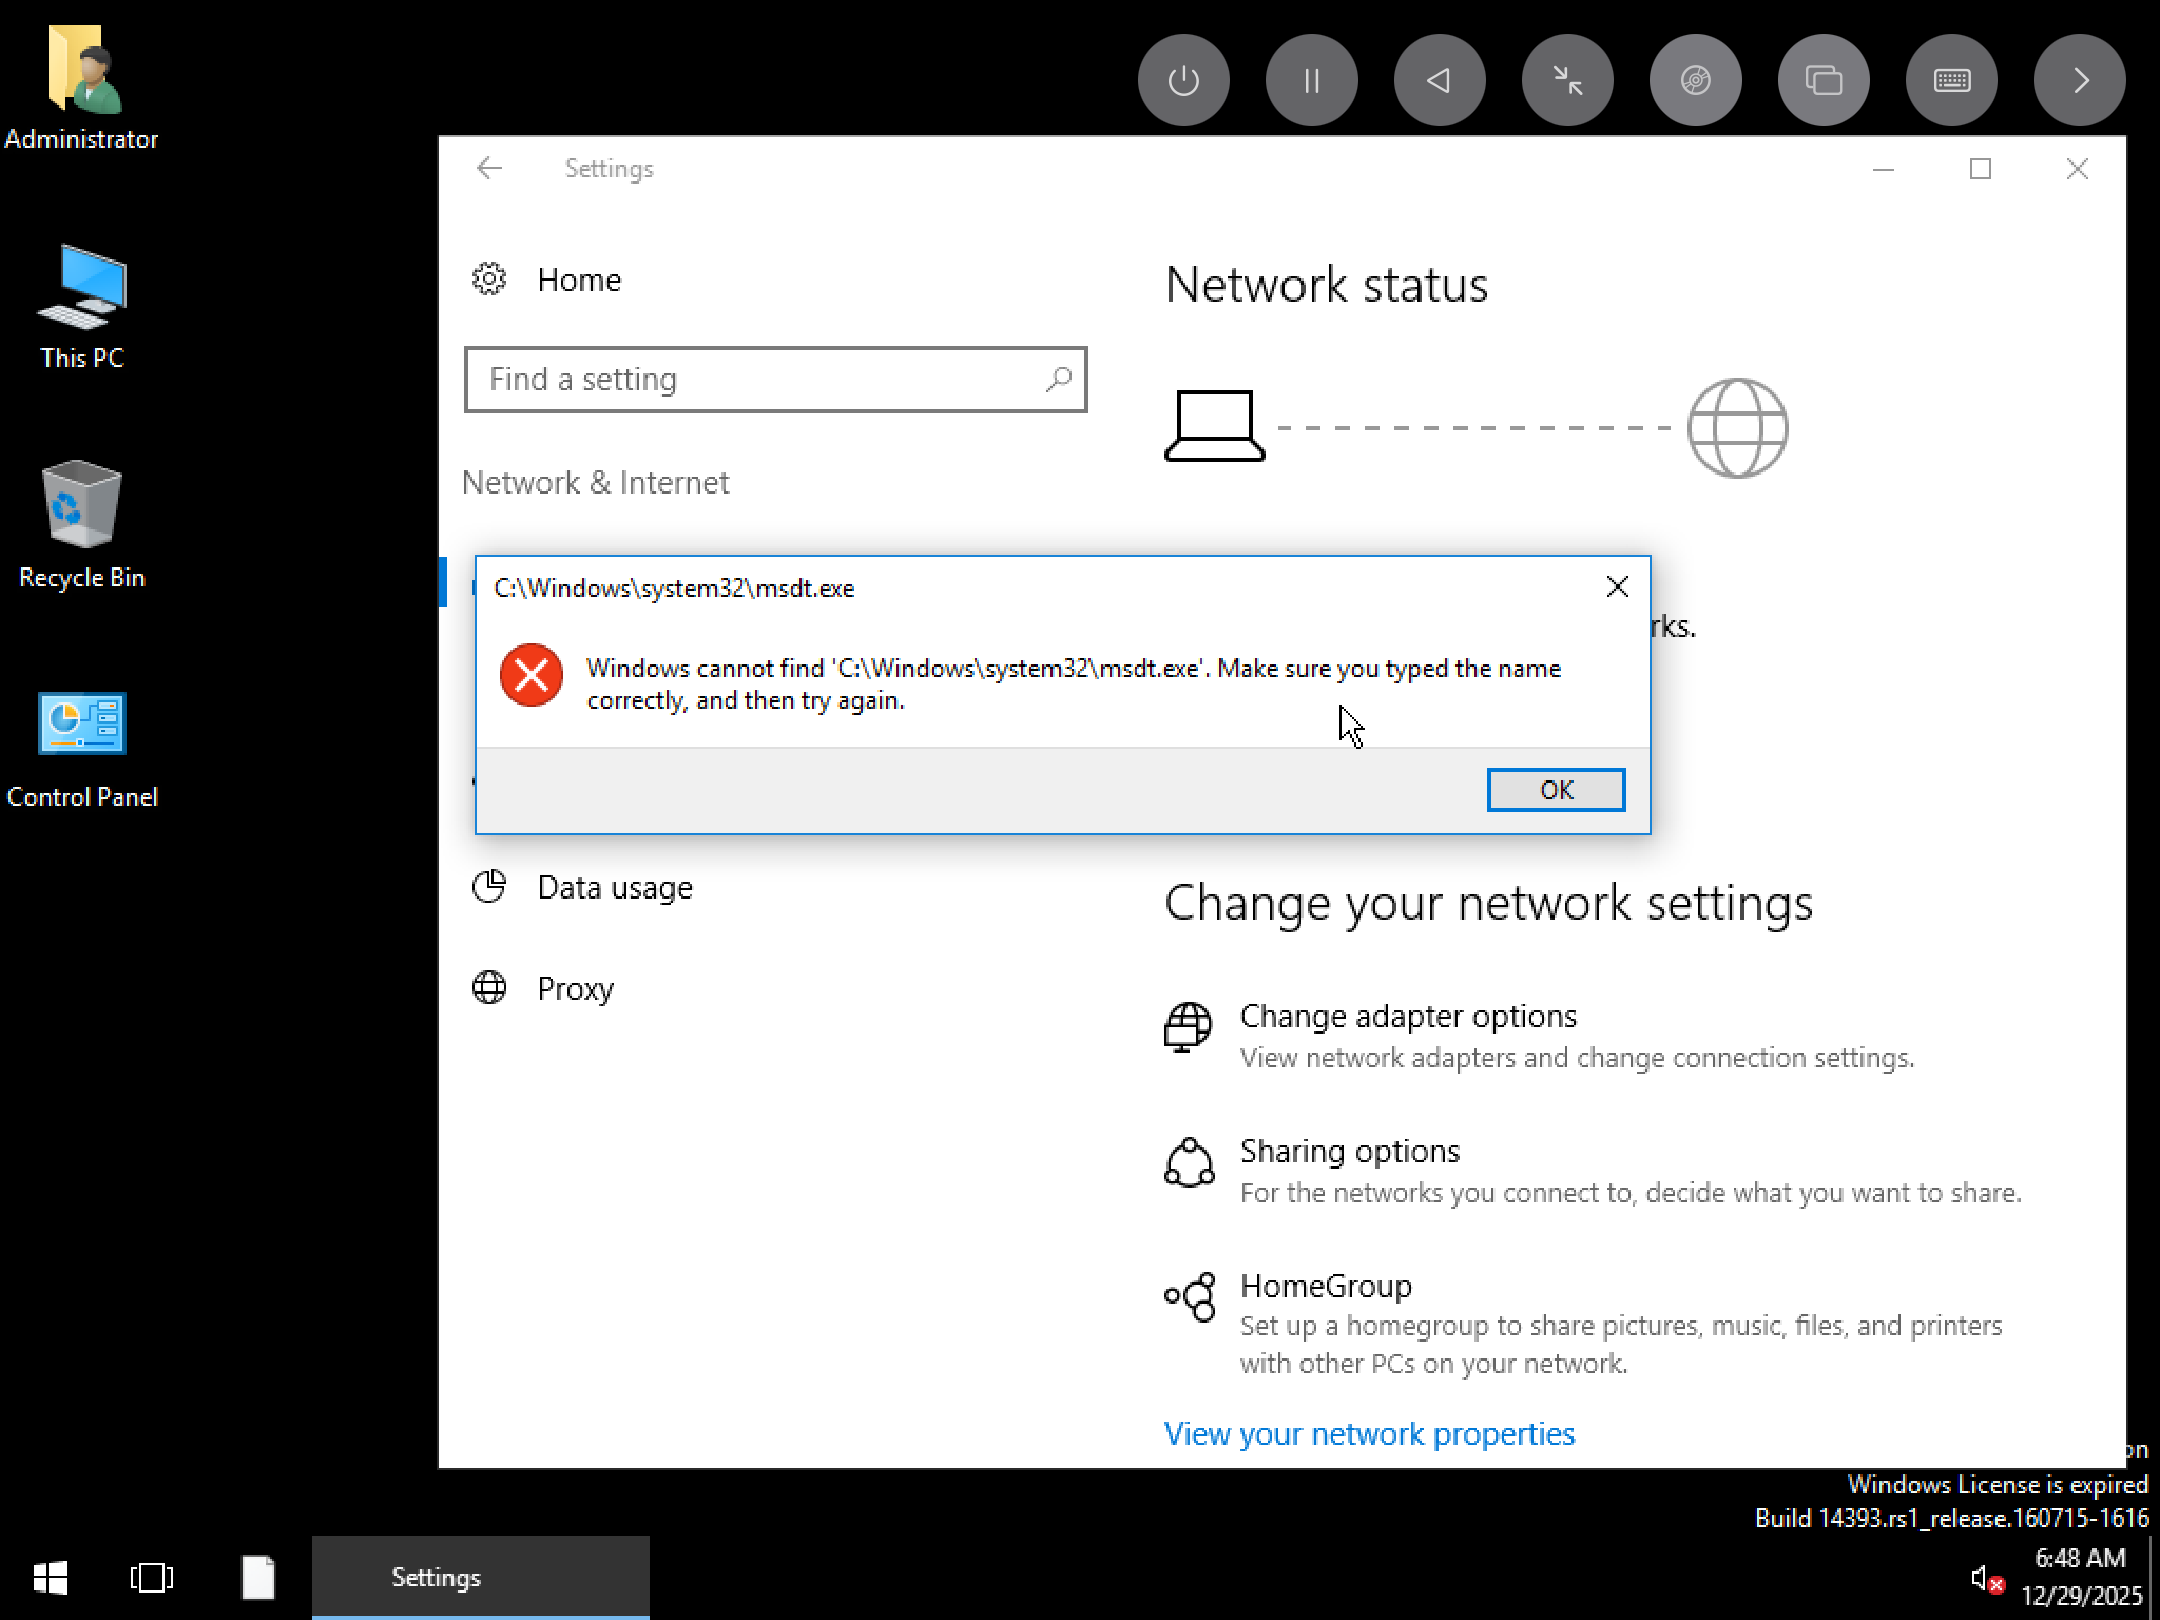
Task: Select Data usage in sidebar
Action: click(x=614, y=888)
